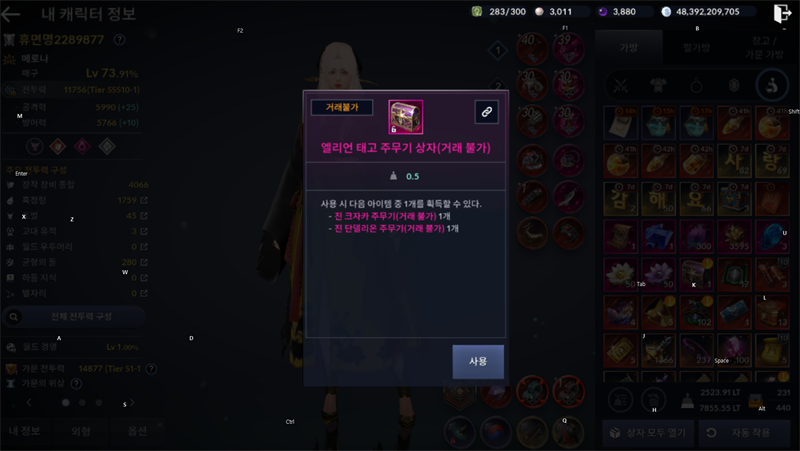Select the armor filter icon in bag

click(x=658, y=86)
